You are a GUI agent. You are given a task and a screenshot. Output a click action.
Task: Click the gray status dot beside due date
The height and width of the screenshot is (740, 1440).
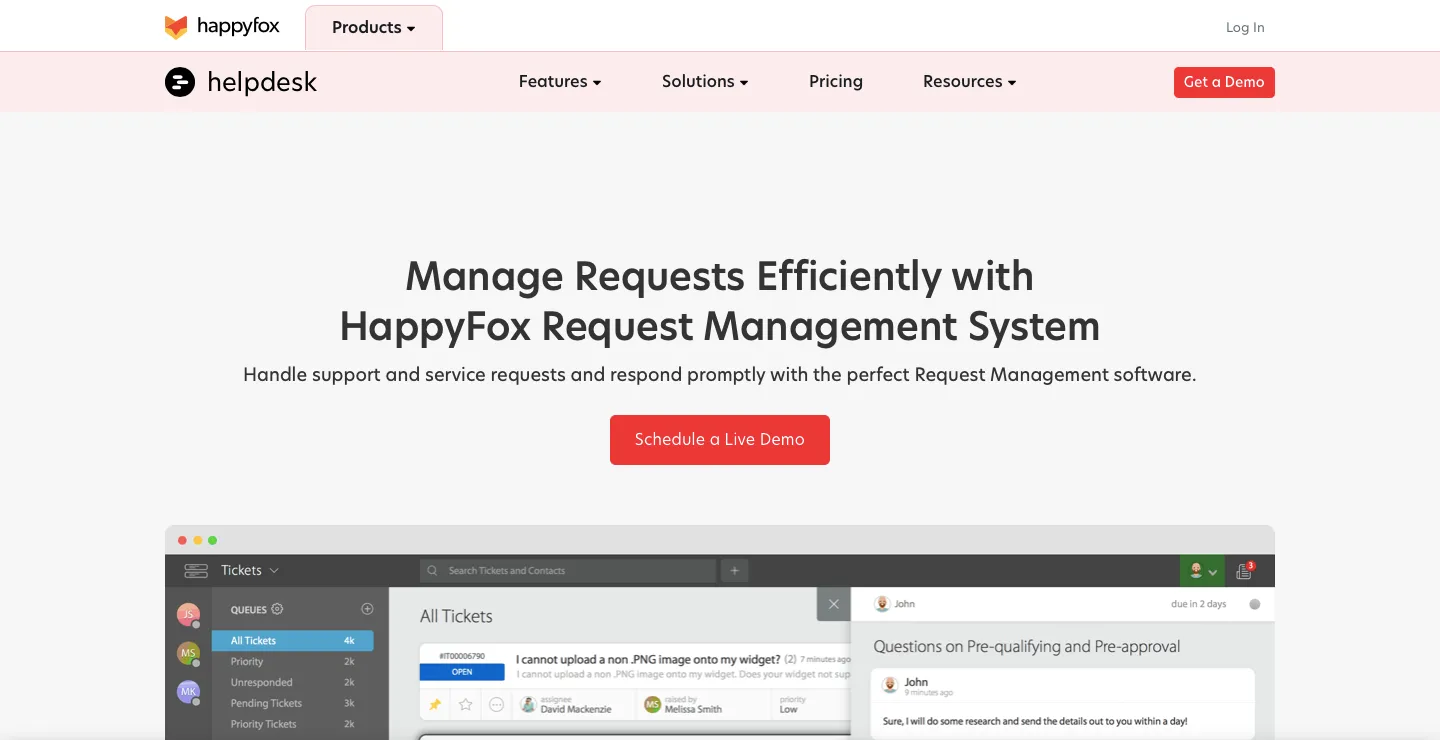click(1255, 604)
